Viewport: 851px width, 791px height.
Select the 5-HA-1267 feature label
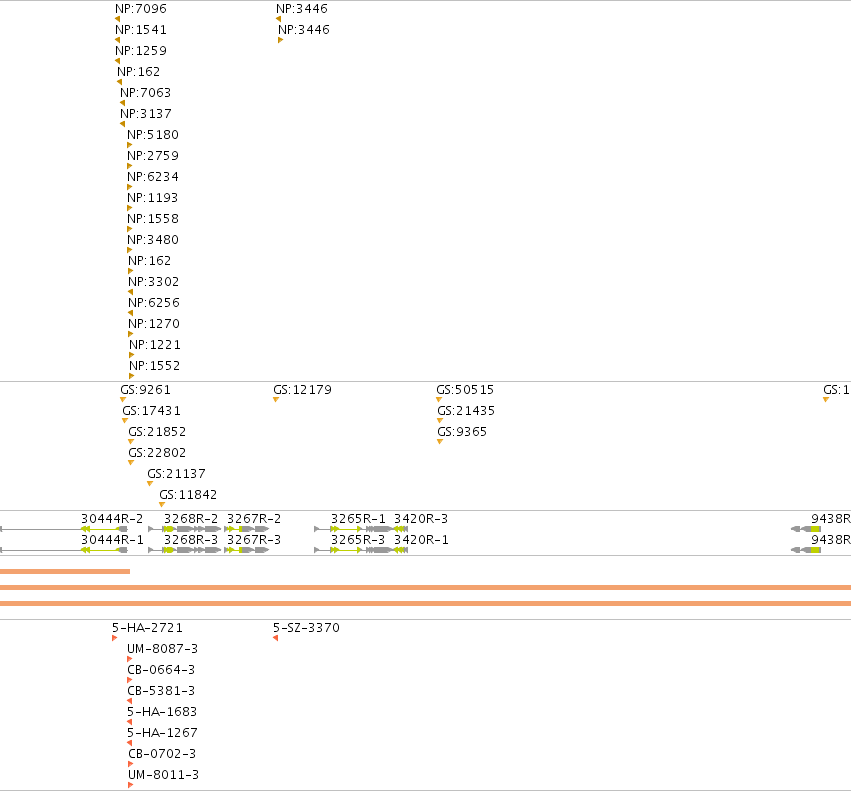click(162, 733)
